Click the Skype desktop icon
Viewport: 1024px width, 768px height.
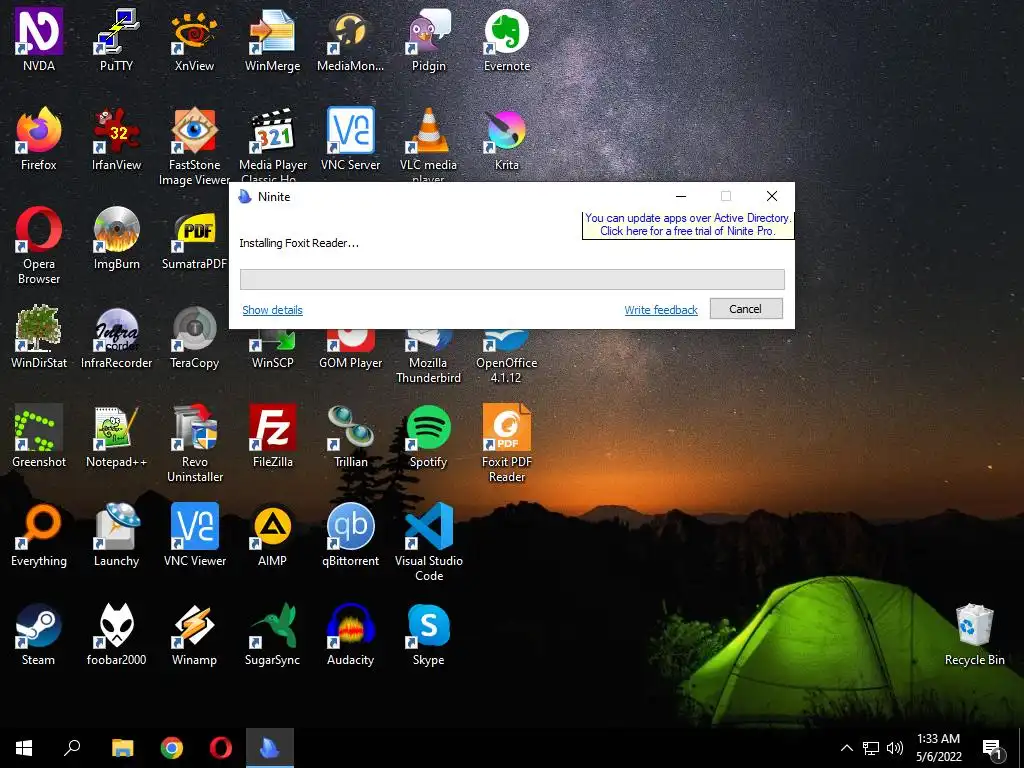pos(428,626)
